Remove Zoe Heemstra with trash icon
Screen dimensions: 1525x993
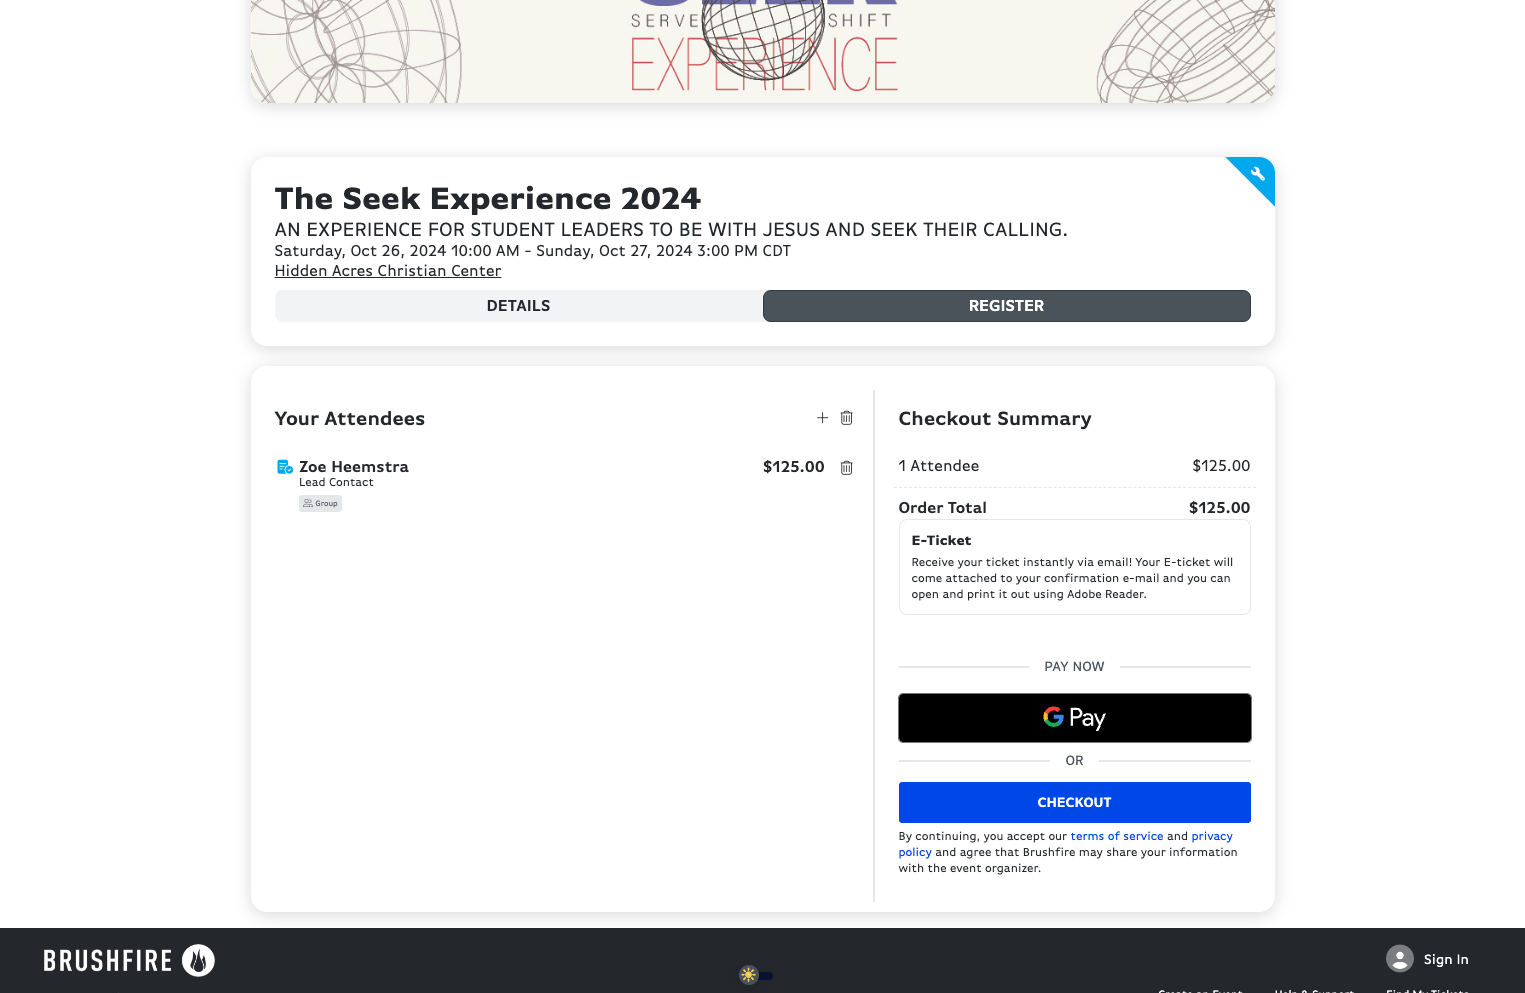click(x=846, y=467)
